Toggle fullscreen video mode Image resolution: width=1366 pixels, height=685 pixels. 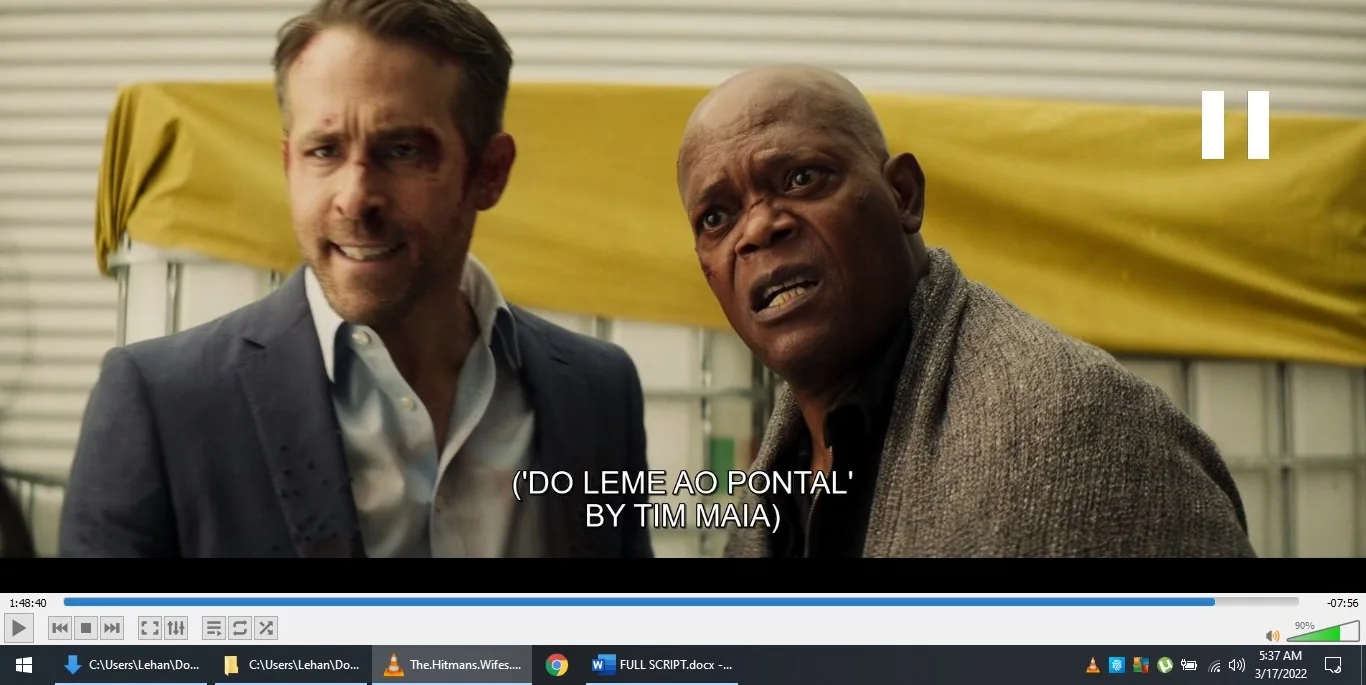click(150, 628)
